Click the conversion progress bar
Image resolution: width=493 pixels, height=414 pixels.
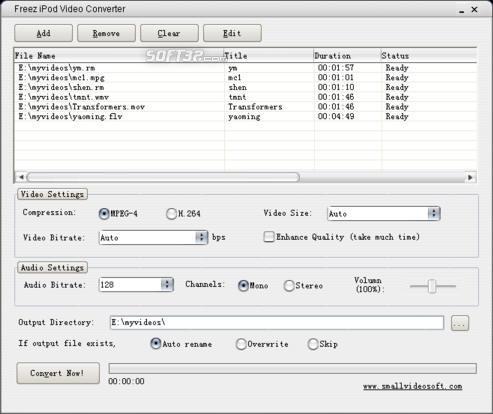click(292, 368)
